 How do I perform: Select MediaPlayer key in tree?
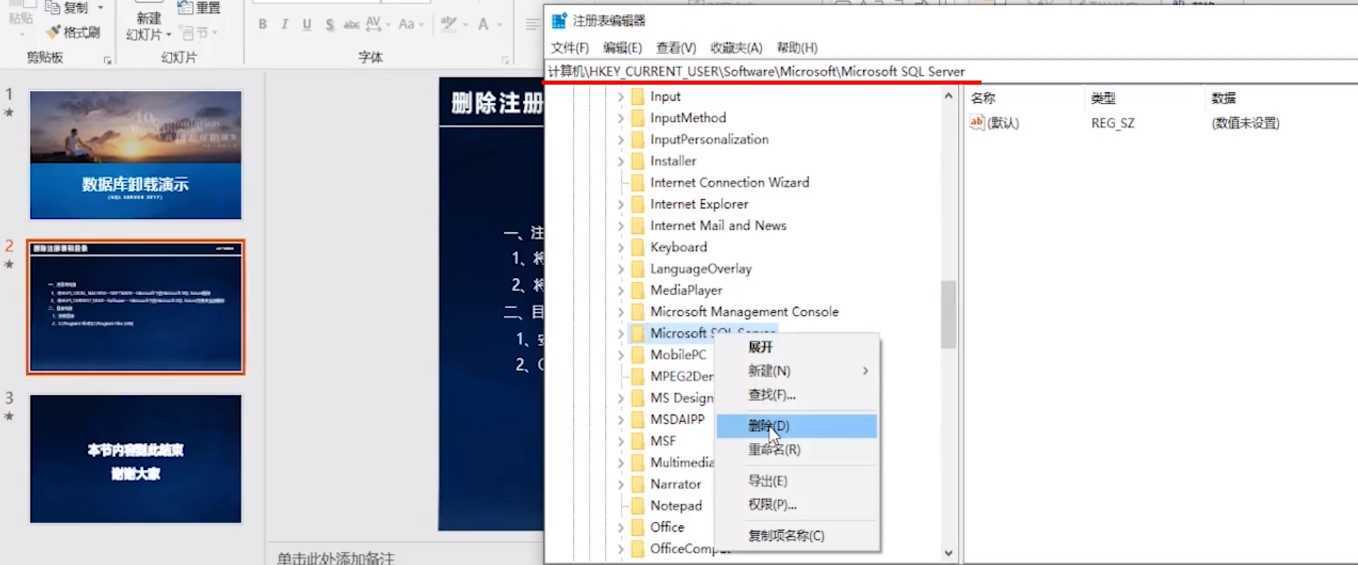(x=686, y=290)
